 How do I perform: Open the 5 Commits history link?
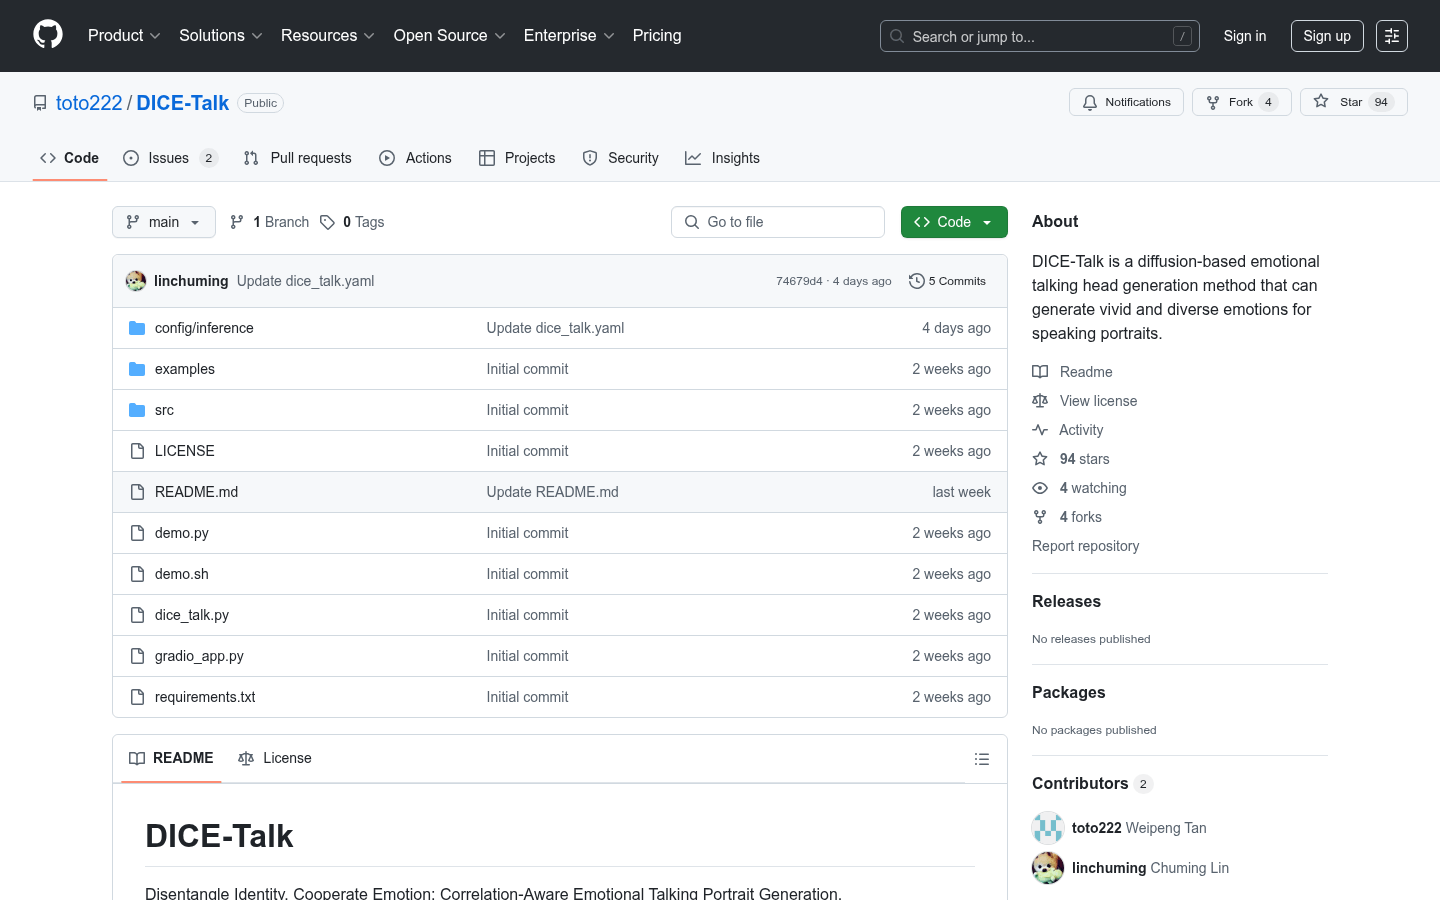947,281
